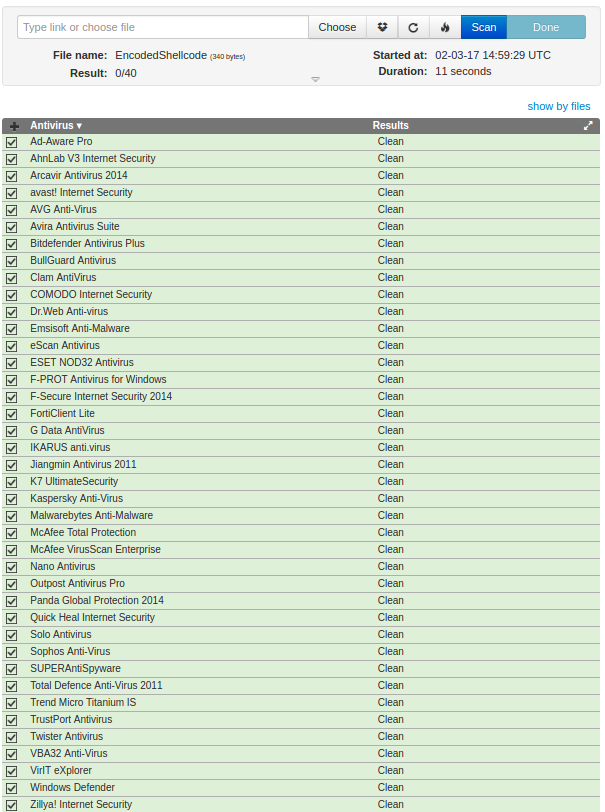The image size is (605, 812).
Task: Open the show by files link
Action: [x=559, y=106]
